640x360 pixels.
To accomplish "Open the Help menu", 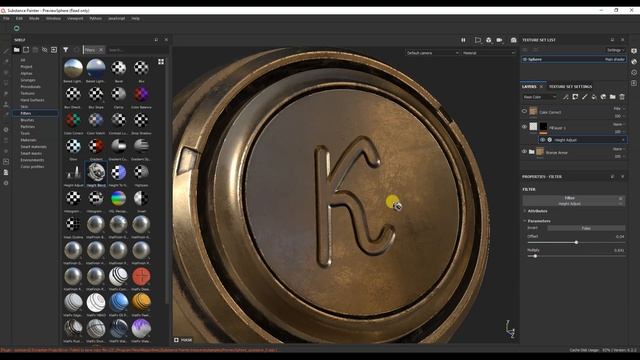I will coord(136,18).
